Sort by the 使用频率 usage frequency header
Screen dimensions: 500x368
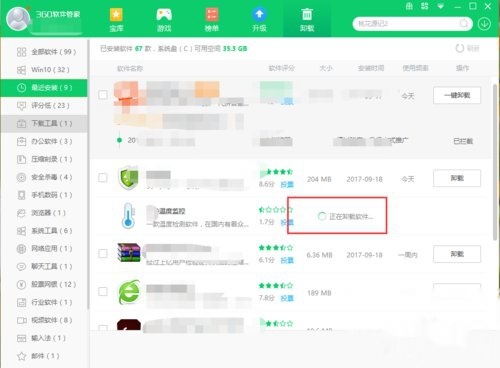tap(415, 68)
